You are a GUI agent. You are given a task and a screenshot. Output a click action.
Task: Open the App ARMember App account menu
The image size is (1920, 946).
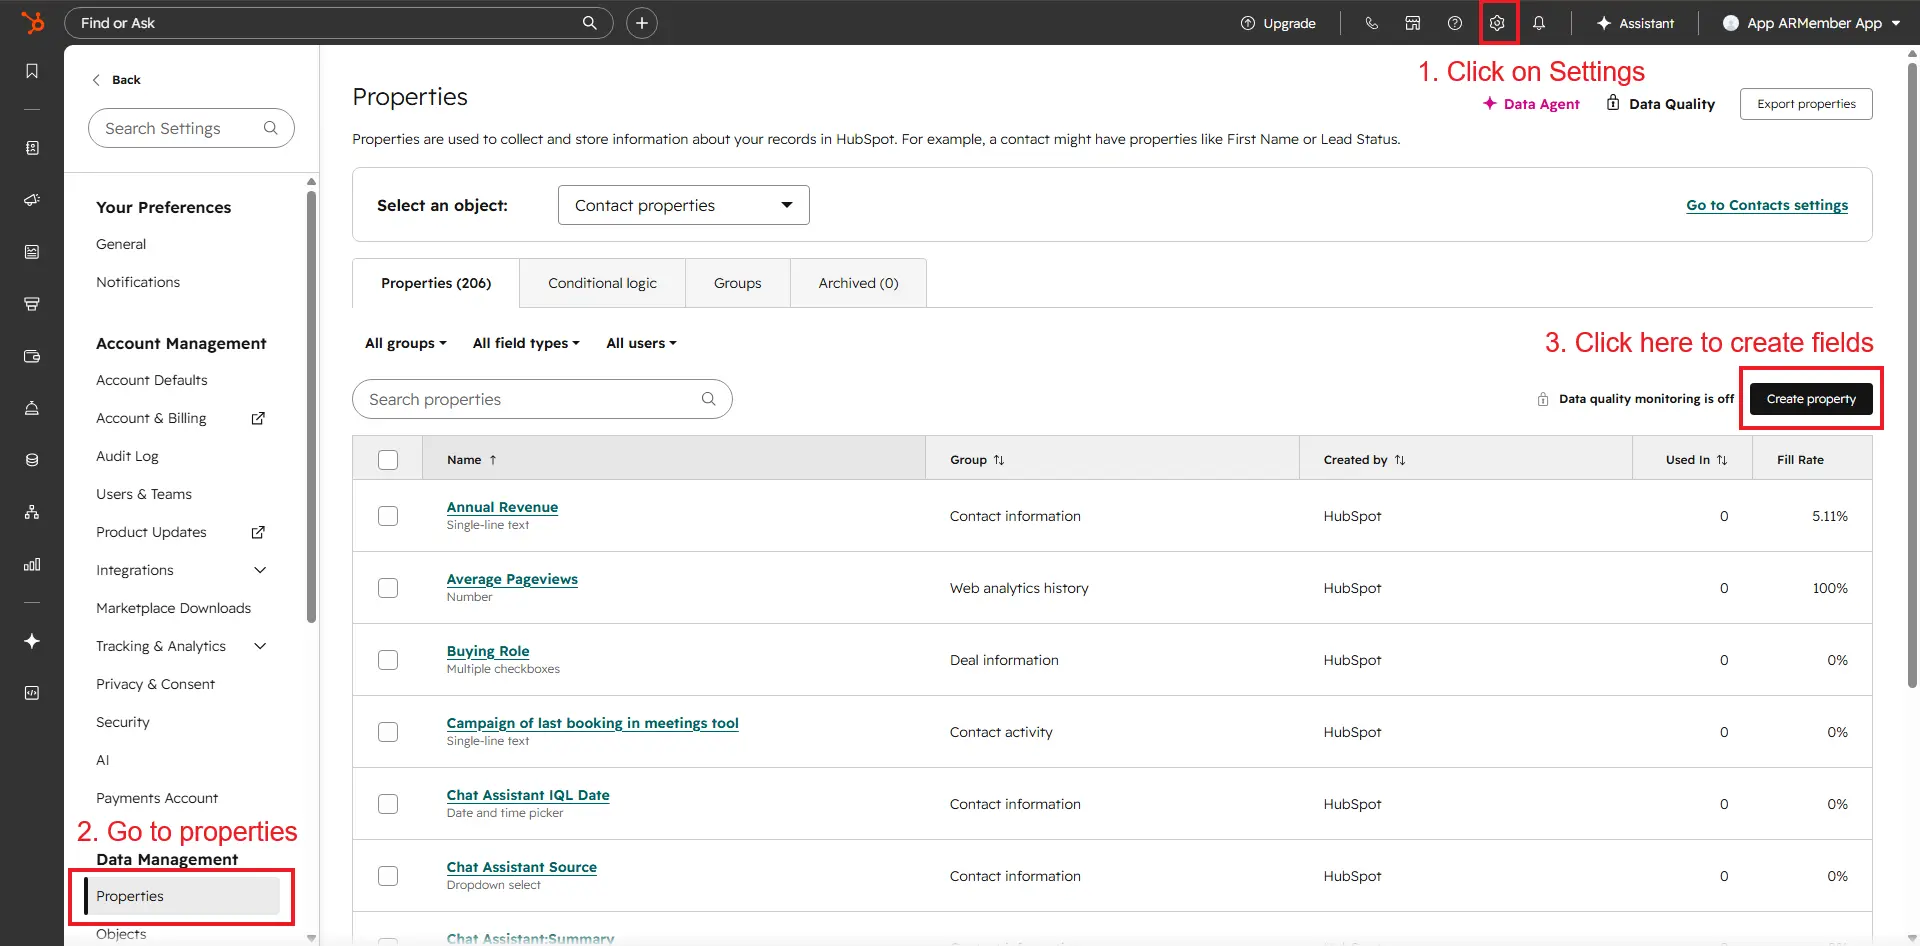[1811, 23]
